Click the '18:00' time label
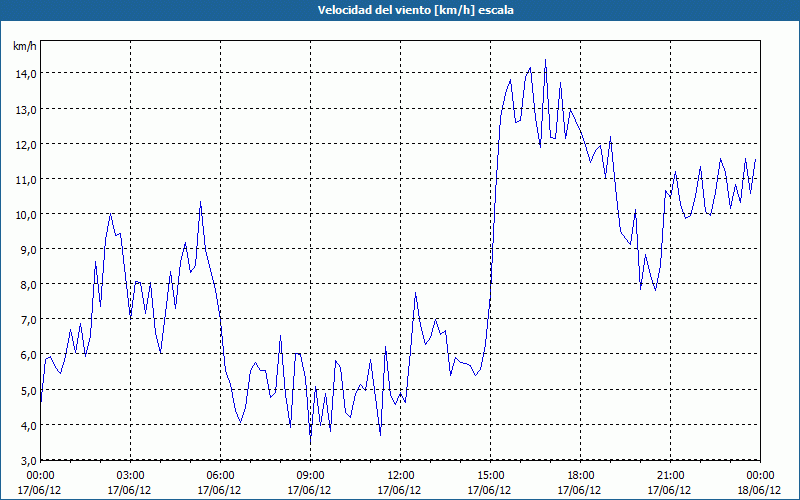Image resolution: width=800 pixels, height=500 pixels. pyautogui.click(x=579, y=475)
